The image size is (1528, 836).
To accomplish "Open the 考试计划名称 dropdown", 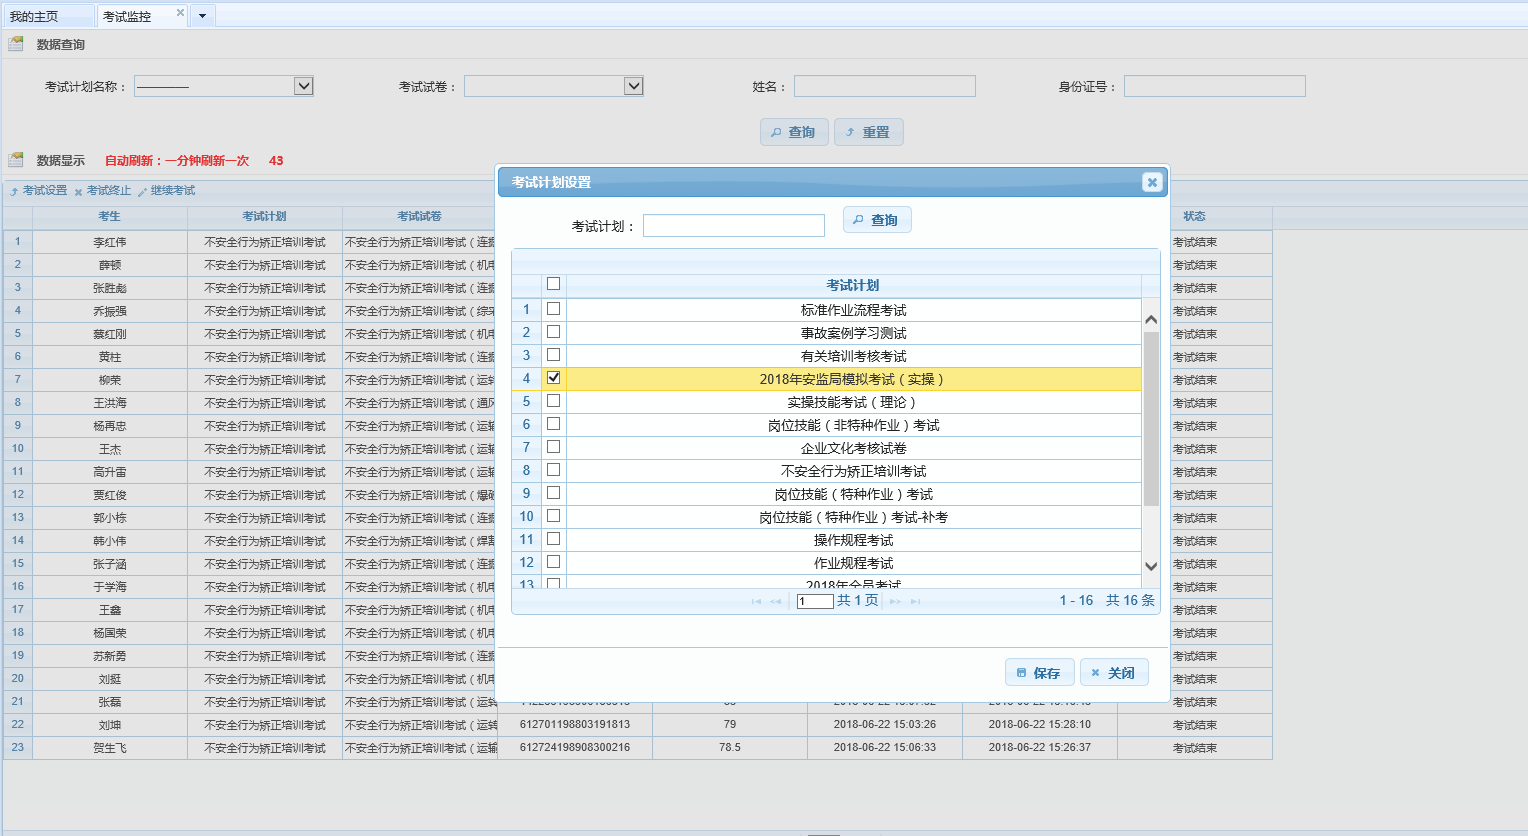I will coord(304,86).
